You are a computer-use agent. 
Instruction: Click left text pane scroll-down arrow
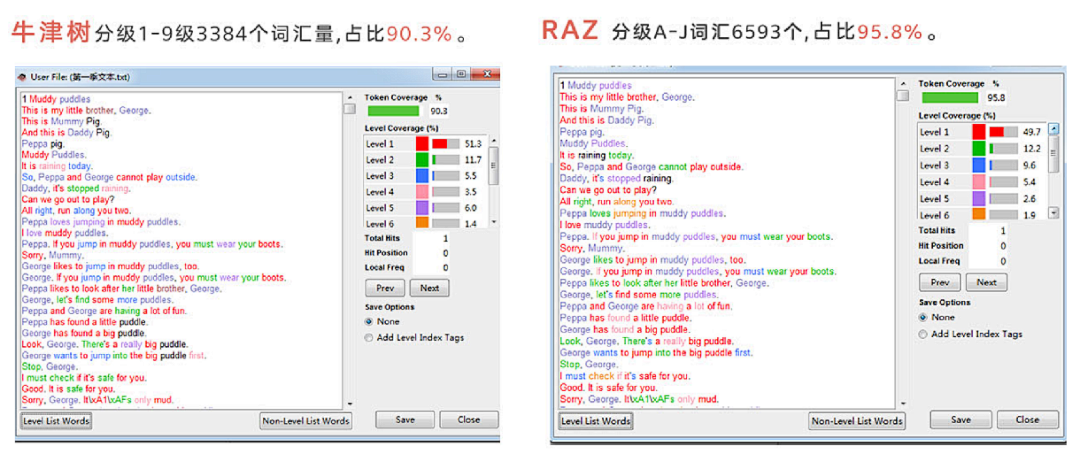coord(349,404)
